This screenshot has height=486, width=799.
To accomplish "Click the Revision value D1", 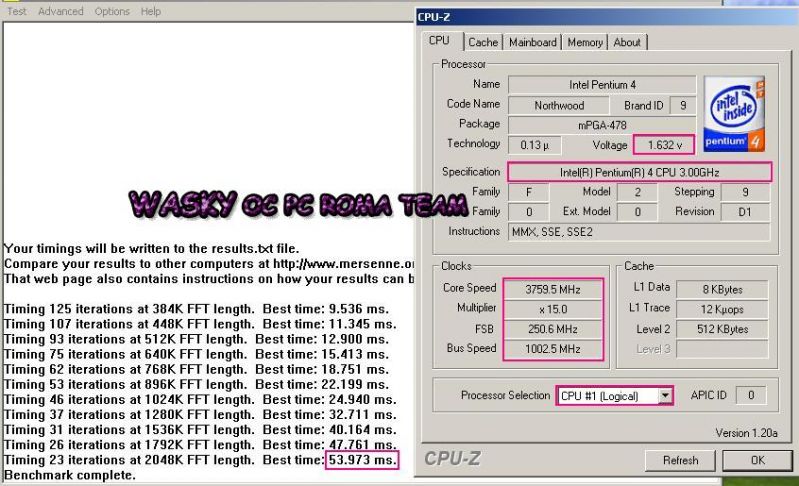I will 744,212.
